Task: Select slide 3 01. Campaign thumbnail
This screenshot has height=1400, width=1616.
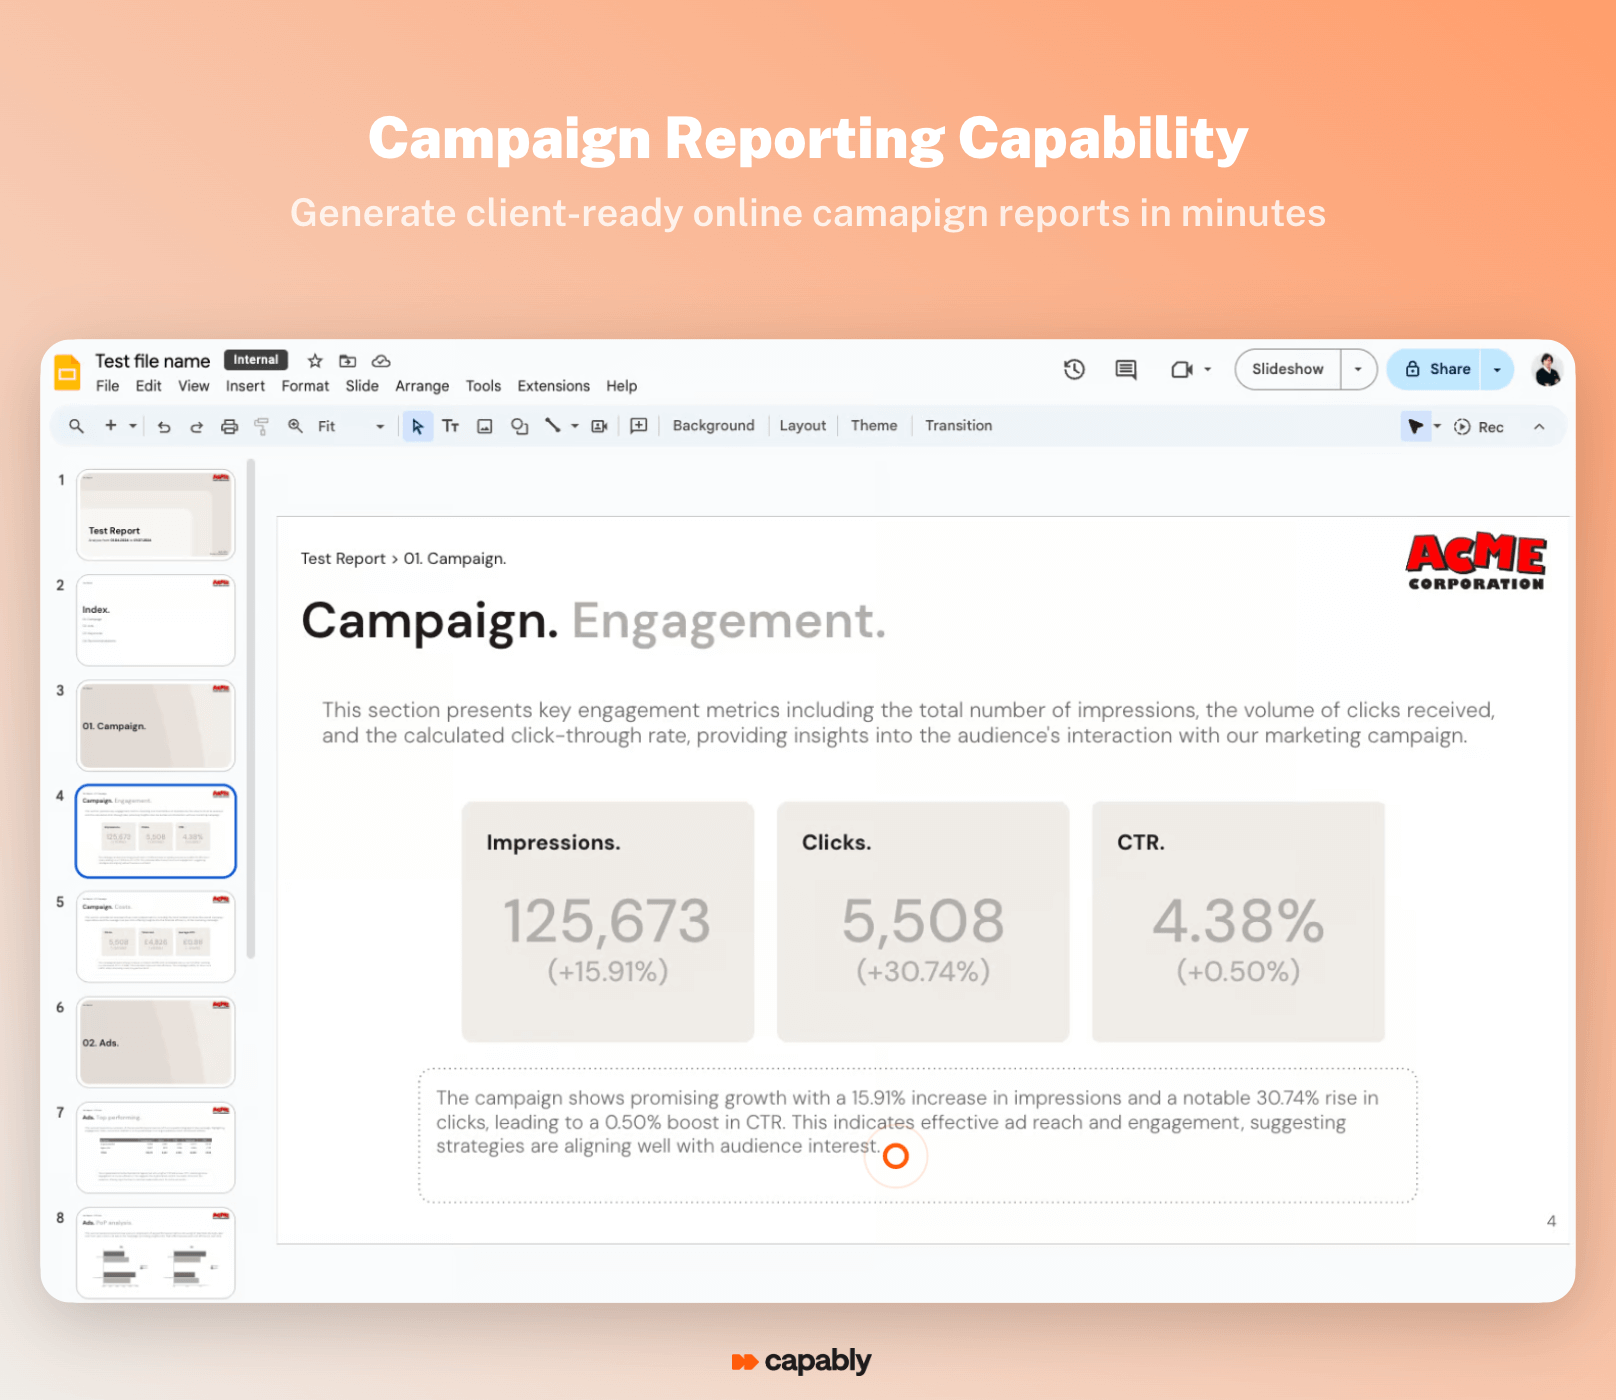Action: tap(155, 726)
